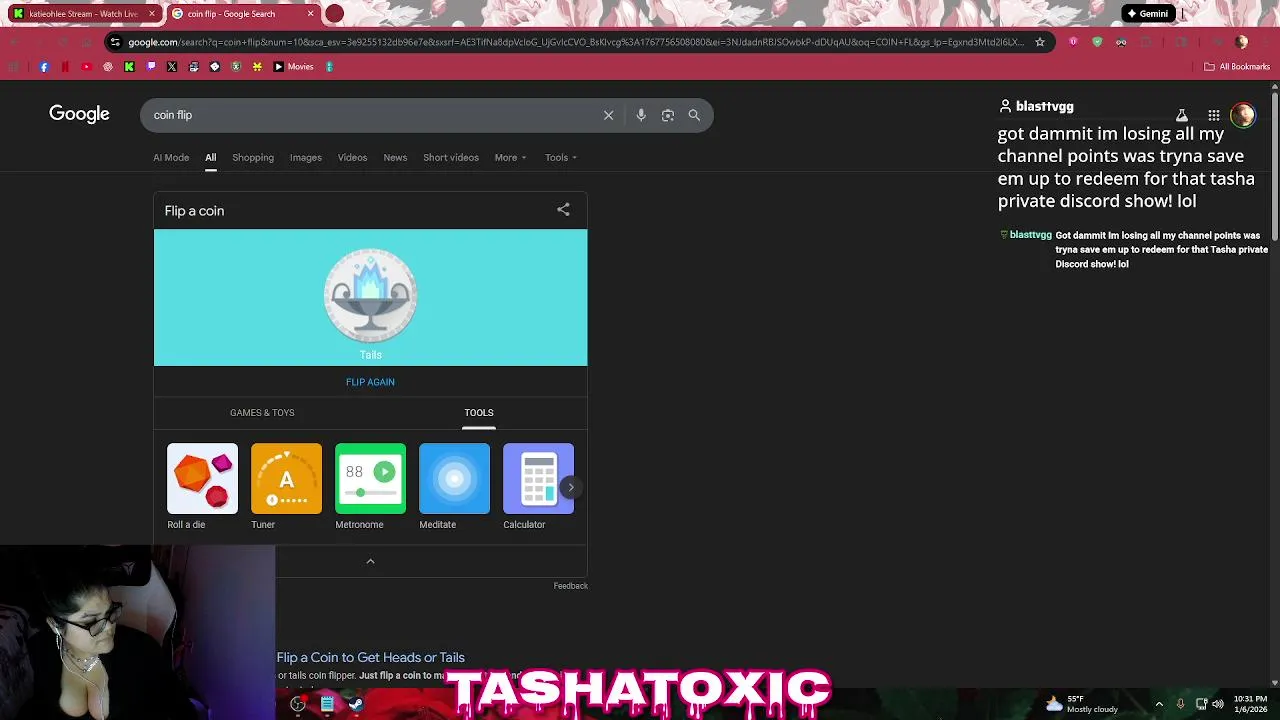Share the Flip a coin widget

563,209
